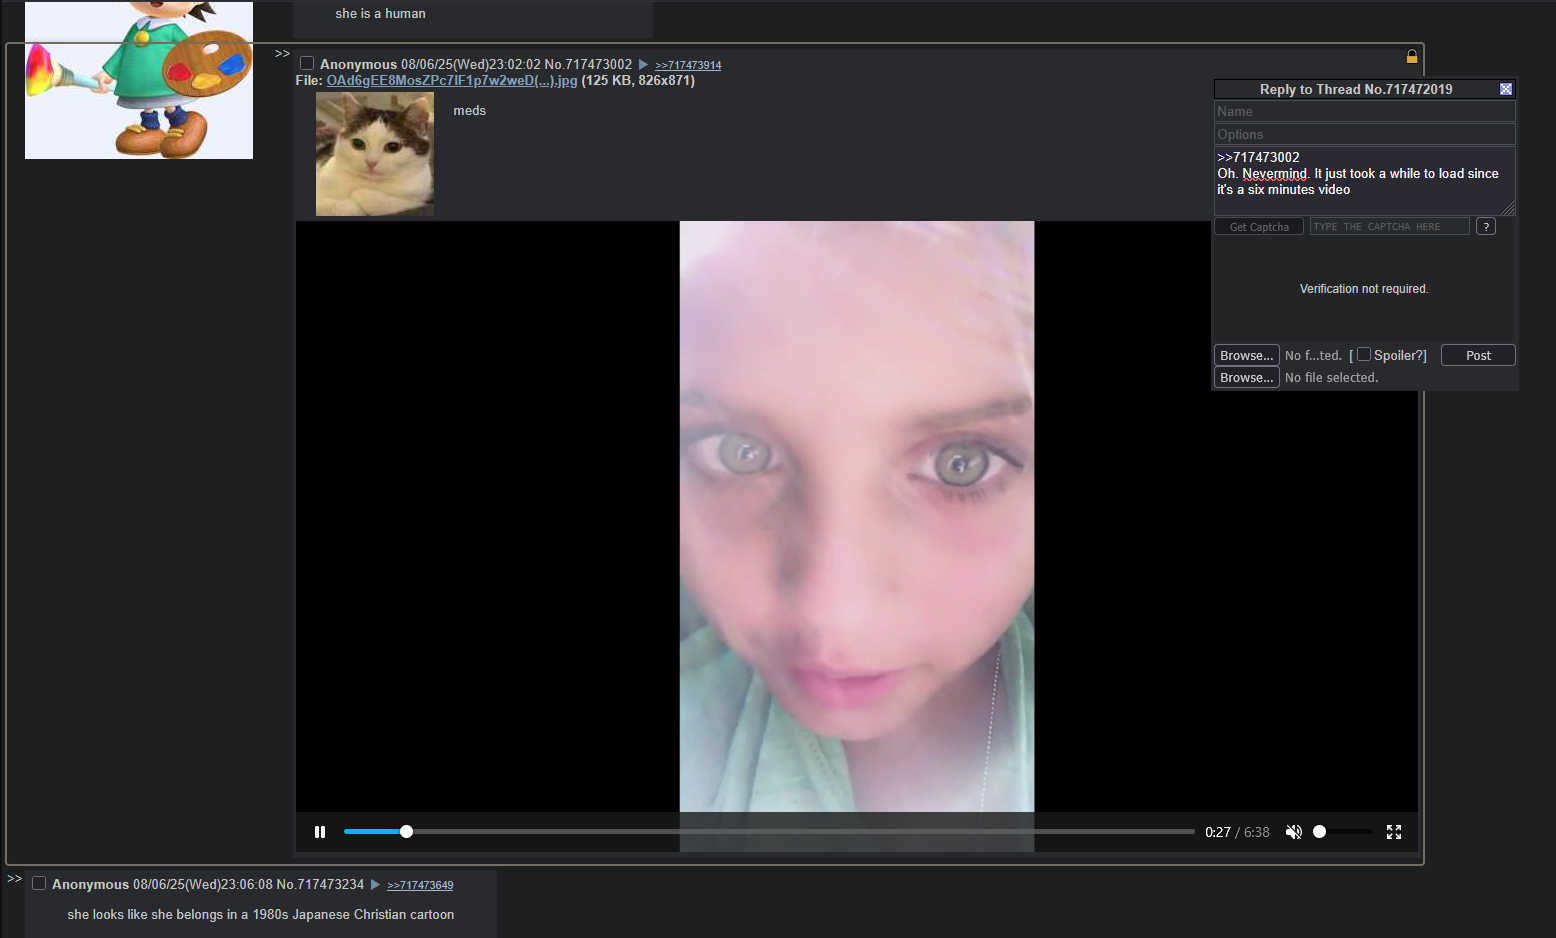The width and height of the screenshot is (1556, 938).
Task: Click the captcha text input field
Action: click(x=1390, y=227)
